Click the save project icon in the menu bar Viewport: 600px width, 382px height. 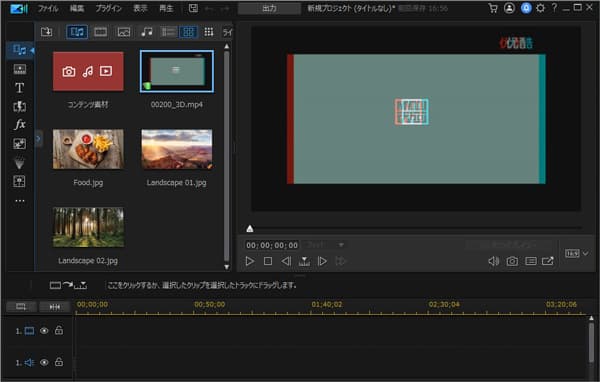point(193,8)
